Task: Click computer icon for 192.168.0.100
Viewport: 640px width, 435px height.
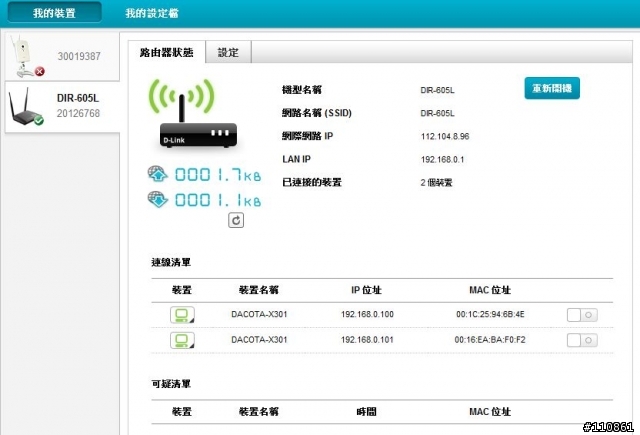Action: click(x=182, y=315)
